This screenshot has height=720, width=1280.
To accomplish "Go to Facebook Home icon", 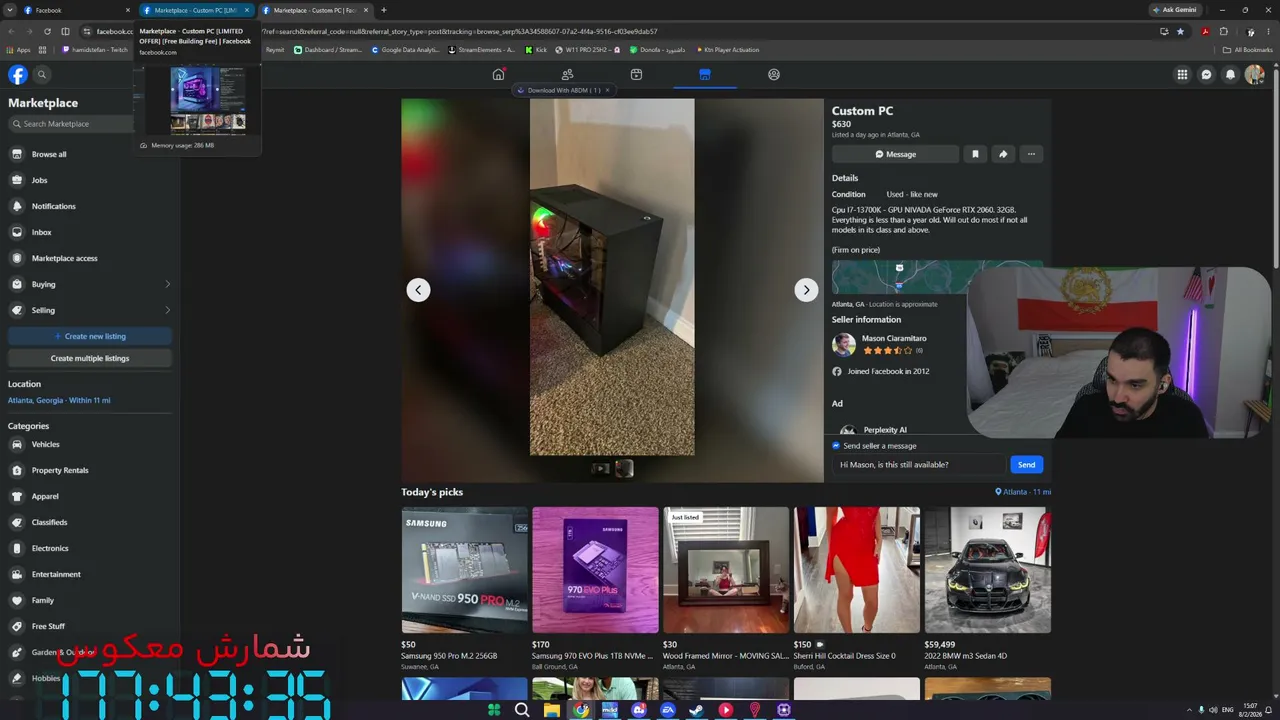I will (498, 74).
